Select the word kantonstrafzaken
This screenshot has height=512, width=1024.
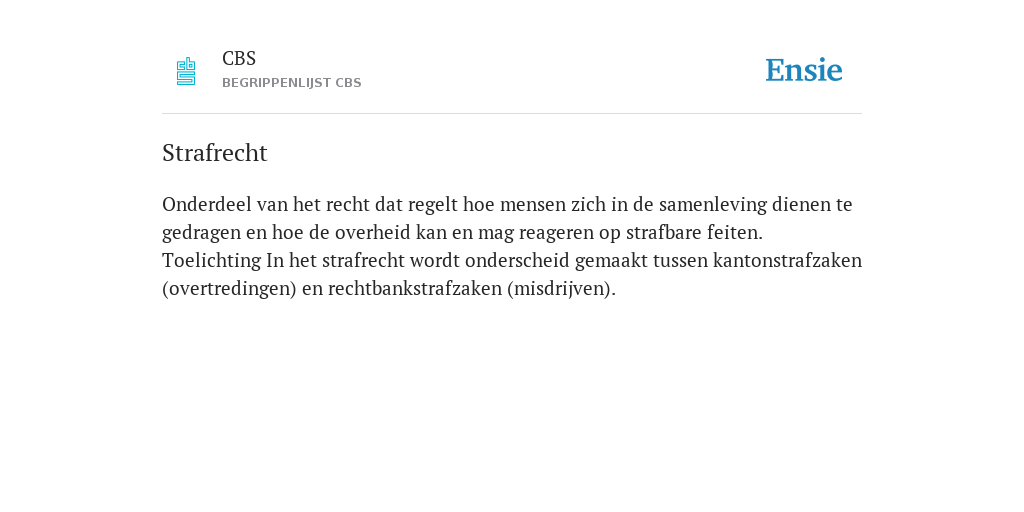(x=788, y=261)
